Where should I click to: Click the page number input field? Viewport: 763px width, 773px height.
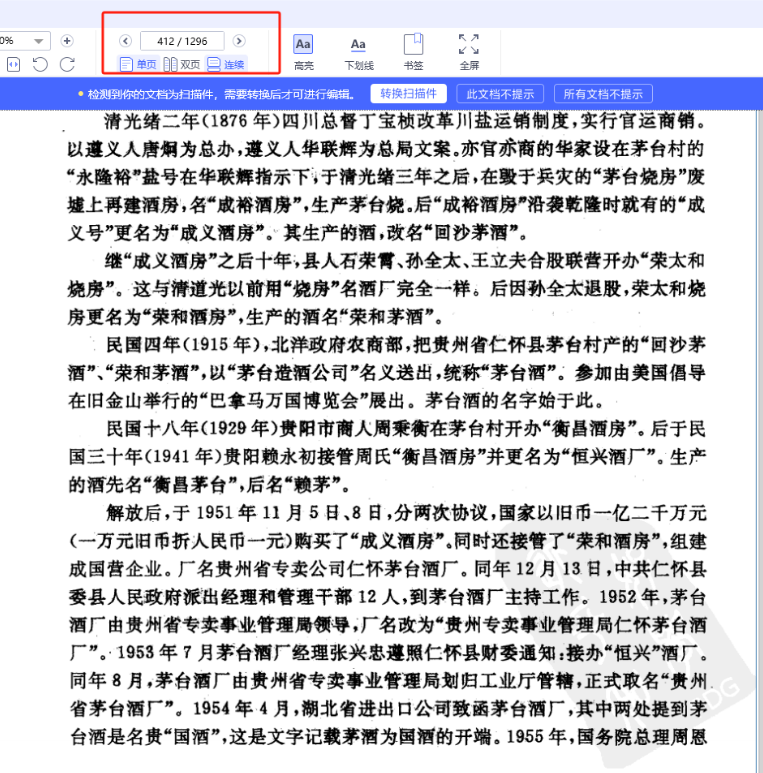[x=182, y=41]
